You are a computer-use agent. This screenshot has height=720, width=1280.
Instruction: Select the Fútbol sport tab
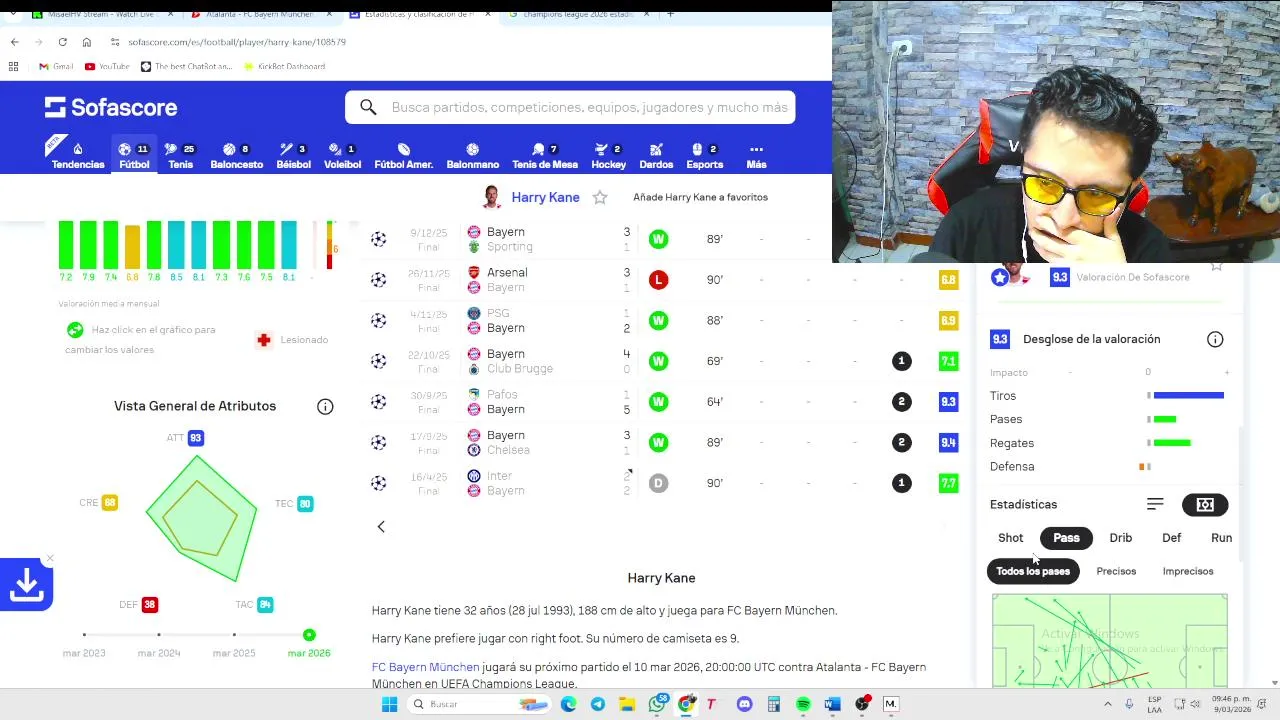pos(134,155)
